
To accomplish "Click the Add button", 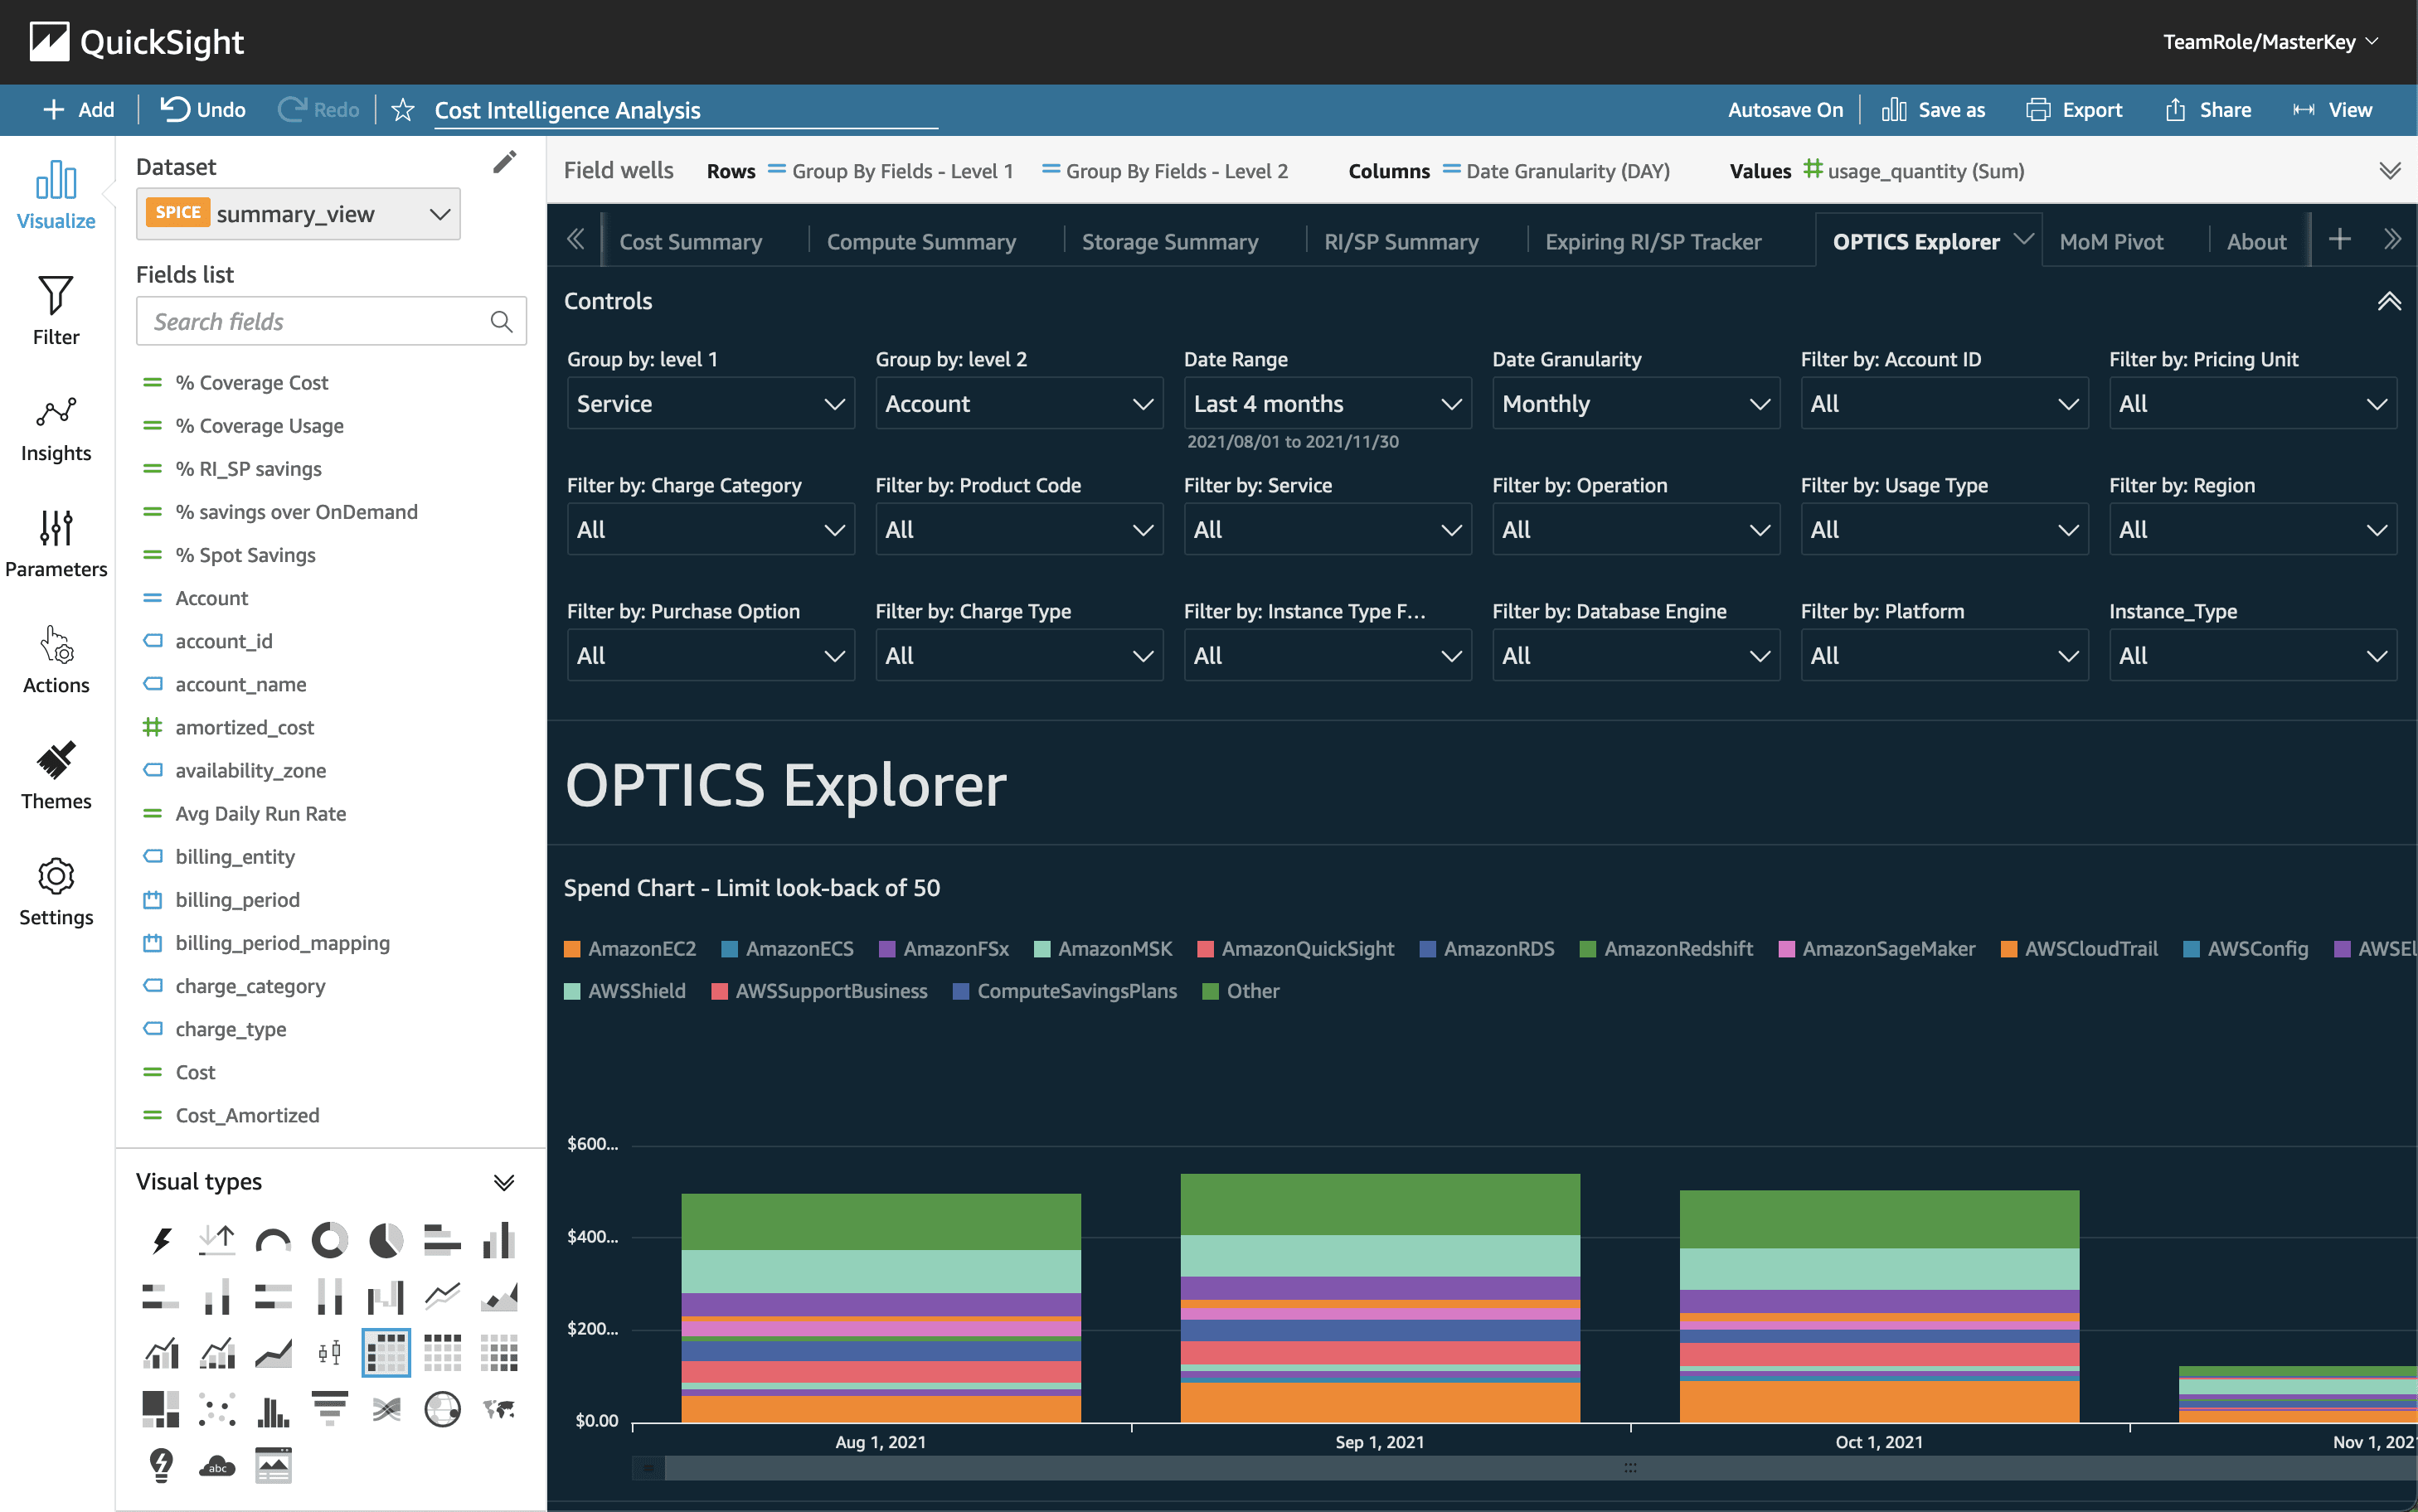I will (x=79, y=109).
